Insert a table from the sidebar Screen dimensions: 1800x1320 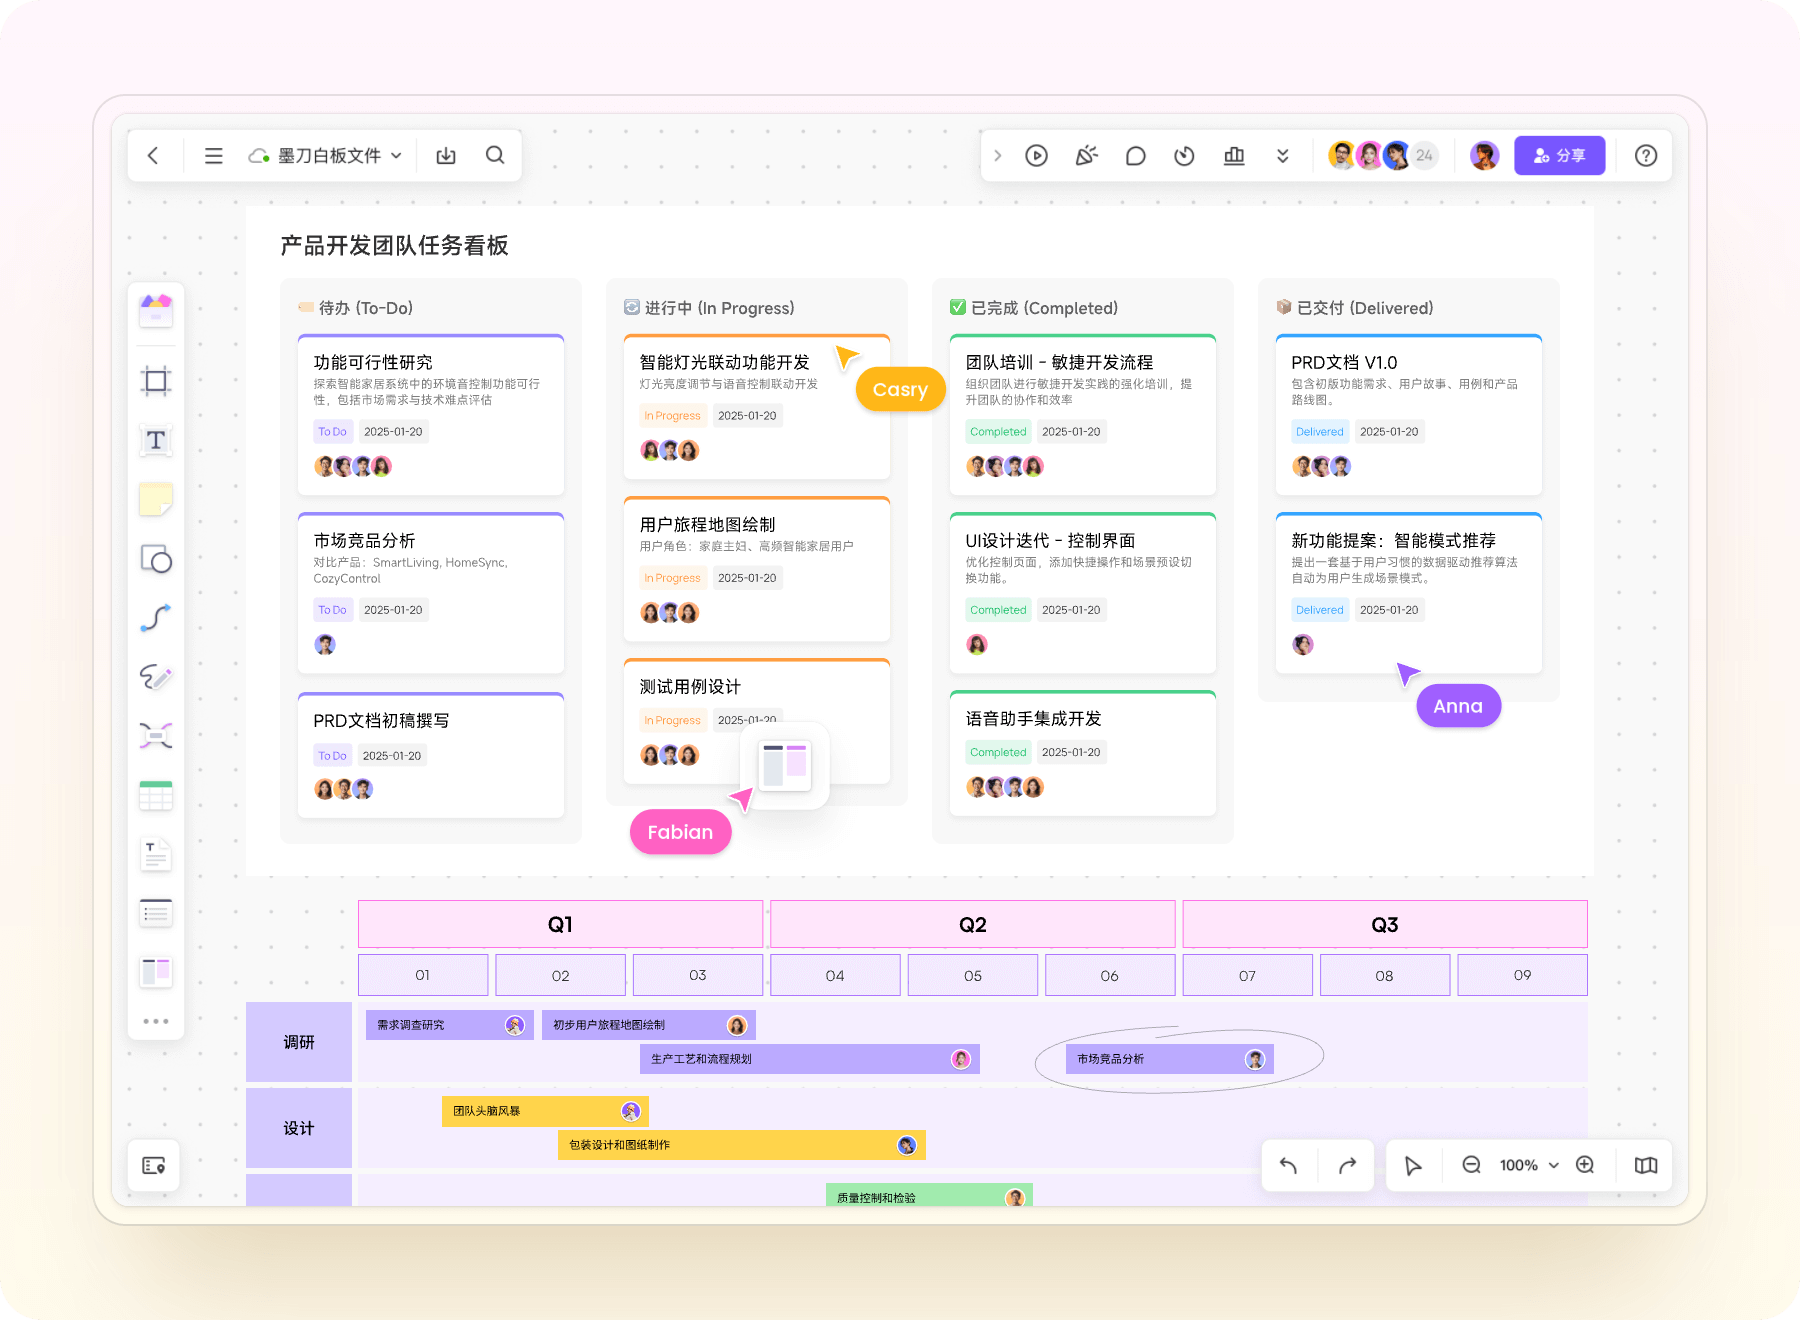156,796
